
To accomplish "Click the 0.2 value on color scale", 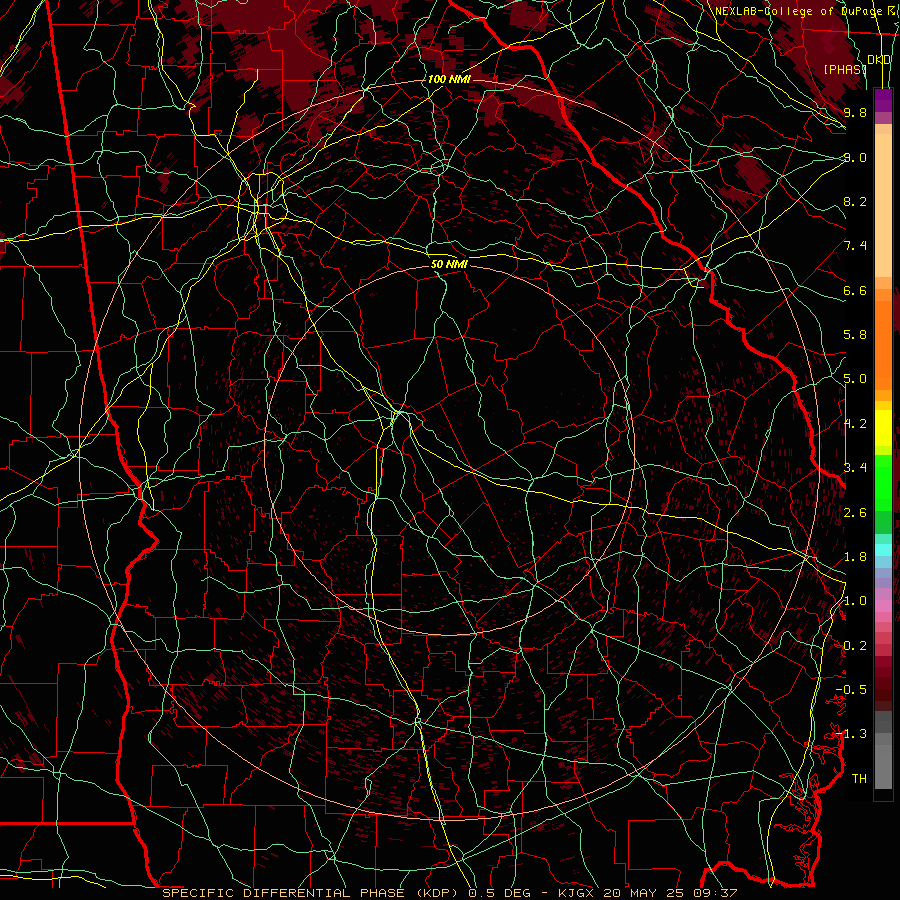I will (855, 646).
